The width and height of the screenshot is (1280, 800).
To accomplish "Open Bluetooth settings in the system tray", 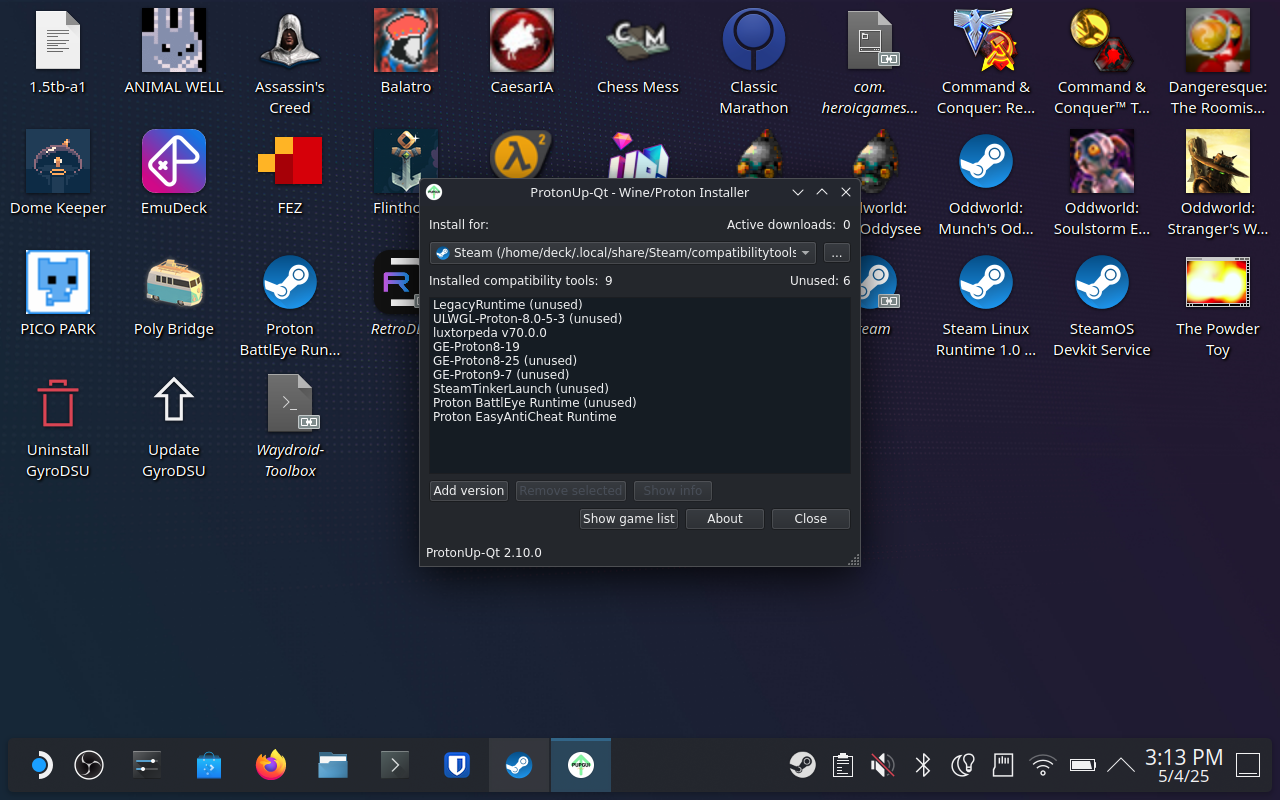I will [923, 766].
